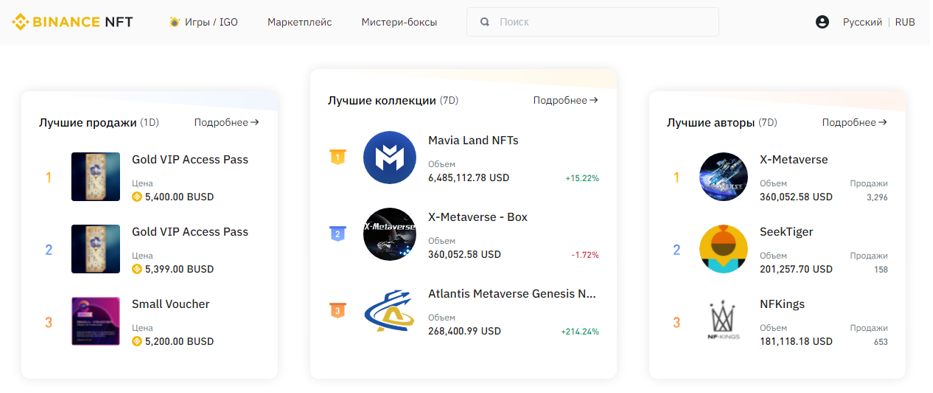Click the 268,400.99 USD volume
This screenshot has width=933, height=393.
(x=465, y=331)
